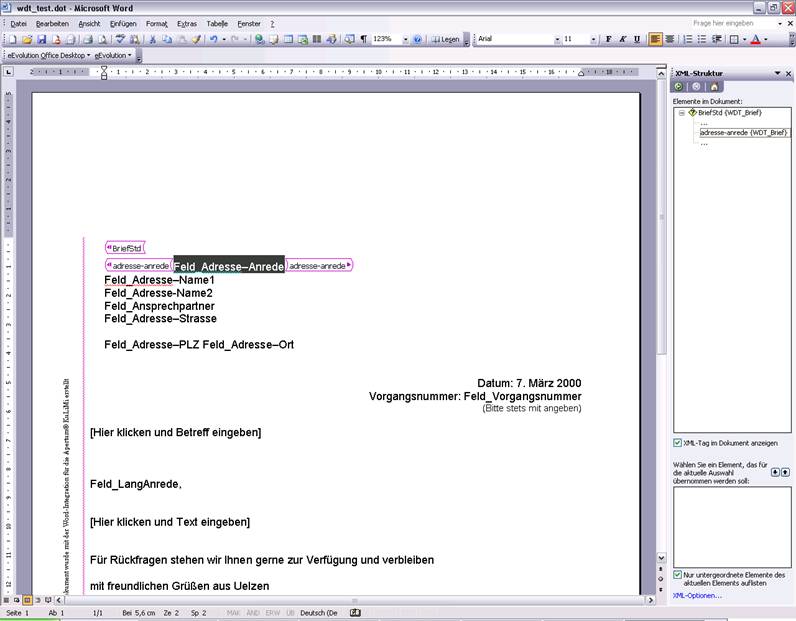Switch to the Print Layout view button
The image size is (796, 621).
(x=27, y=600)
